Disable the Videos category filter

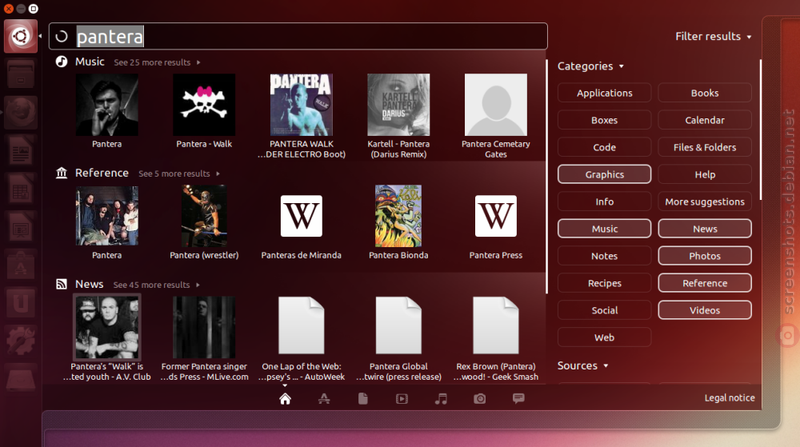pos(705,310)
